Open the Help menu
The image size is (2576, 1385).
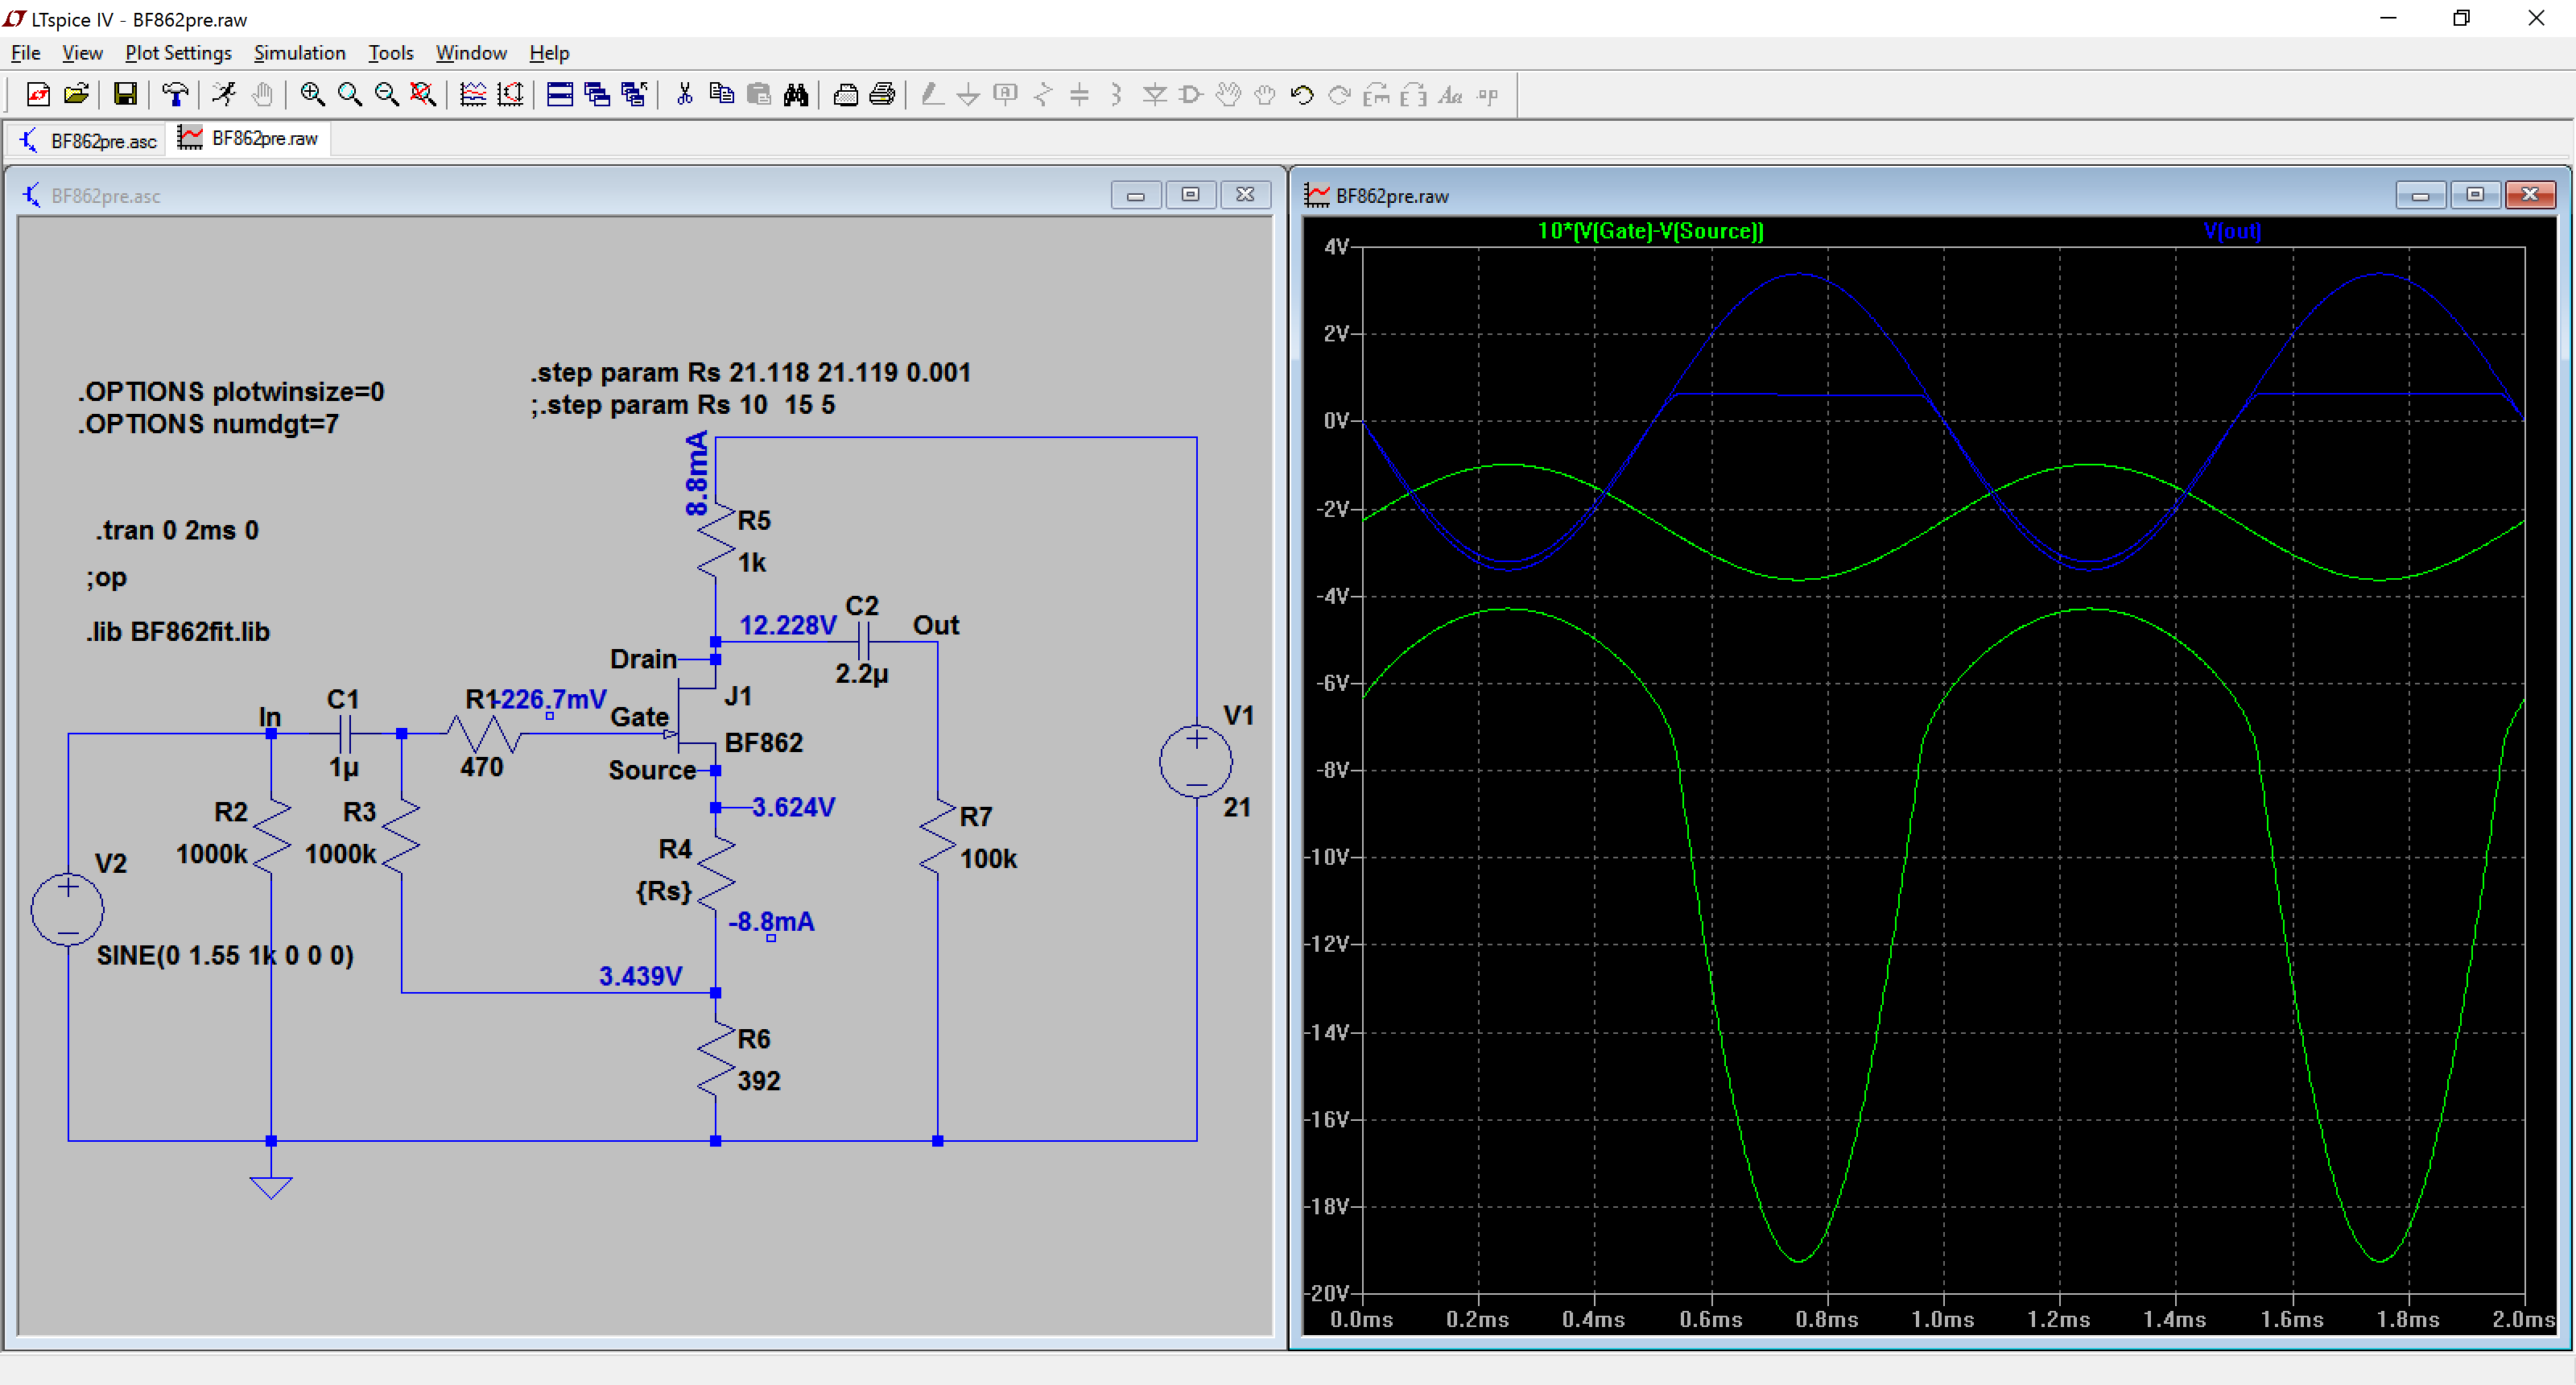click(549, 53)
